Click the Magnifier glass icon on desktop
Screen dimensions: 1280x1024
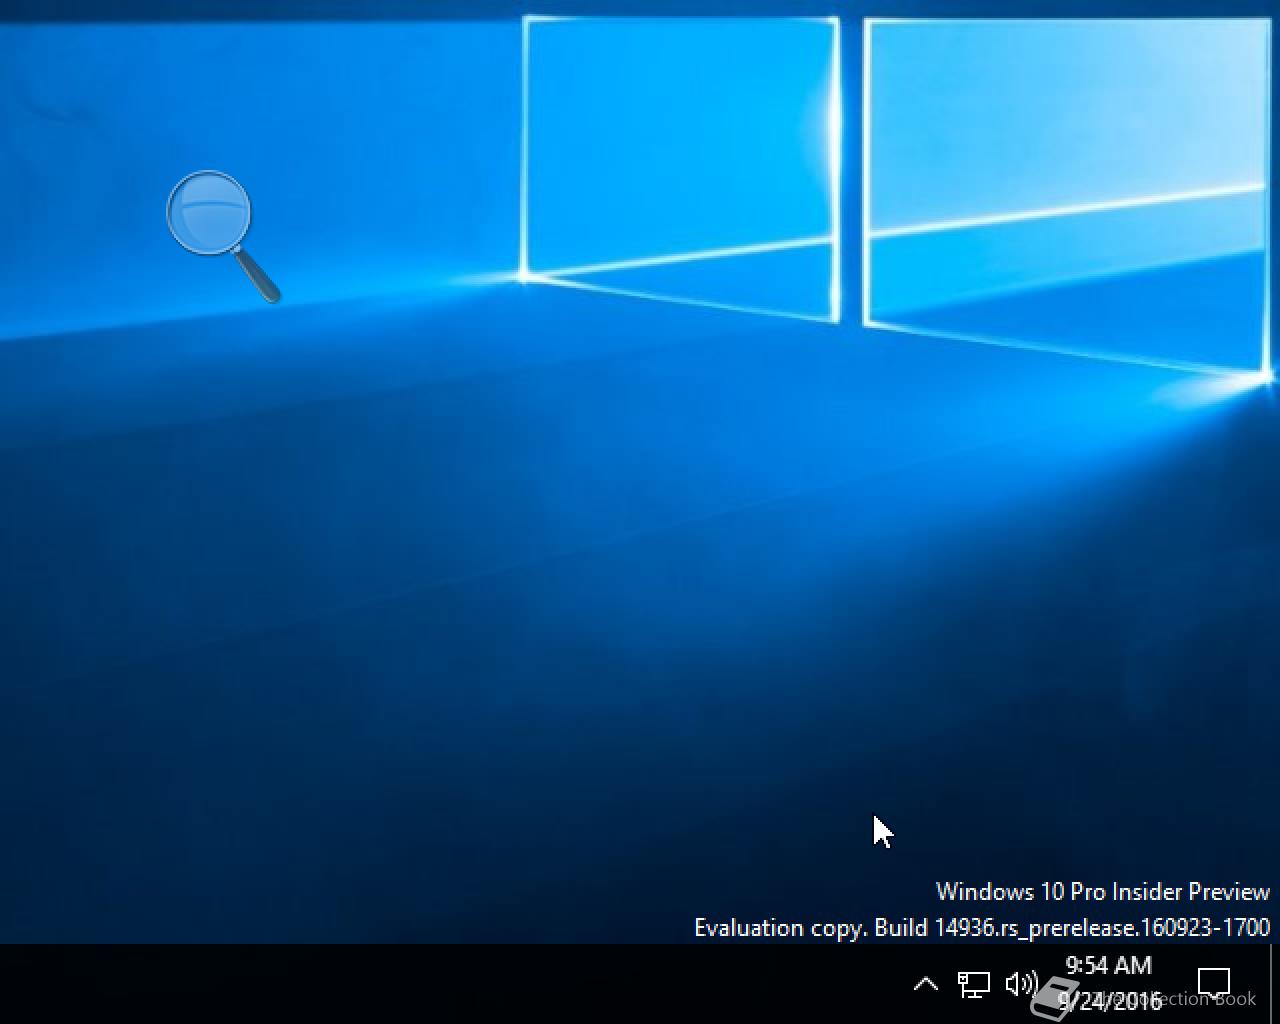pyautogui.click(x=223, y=237)
